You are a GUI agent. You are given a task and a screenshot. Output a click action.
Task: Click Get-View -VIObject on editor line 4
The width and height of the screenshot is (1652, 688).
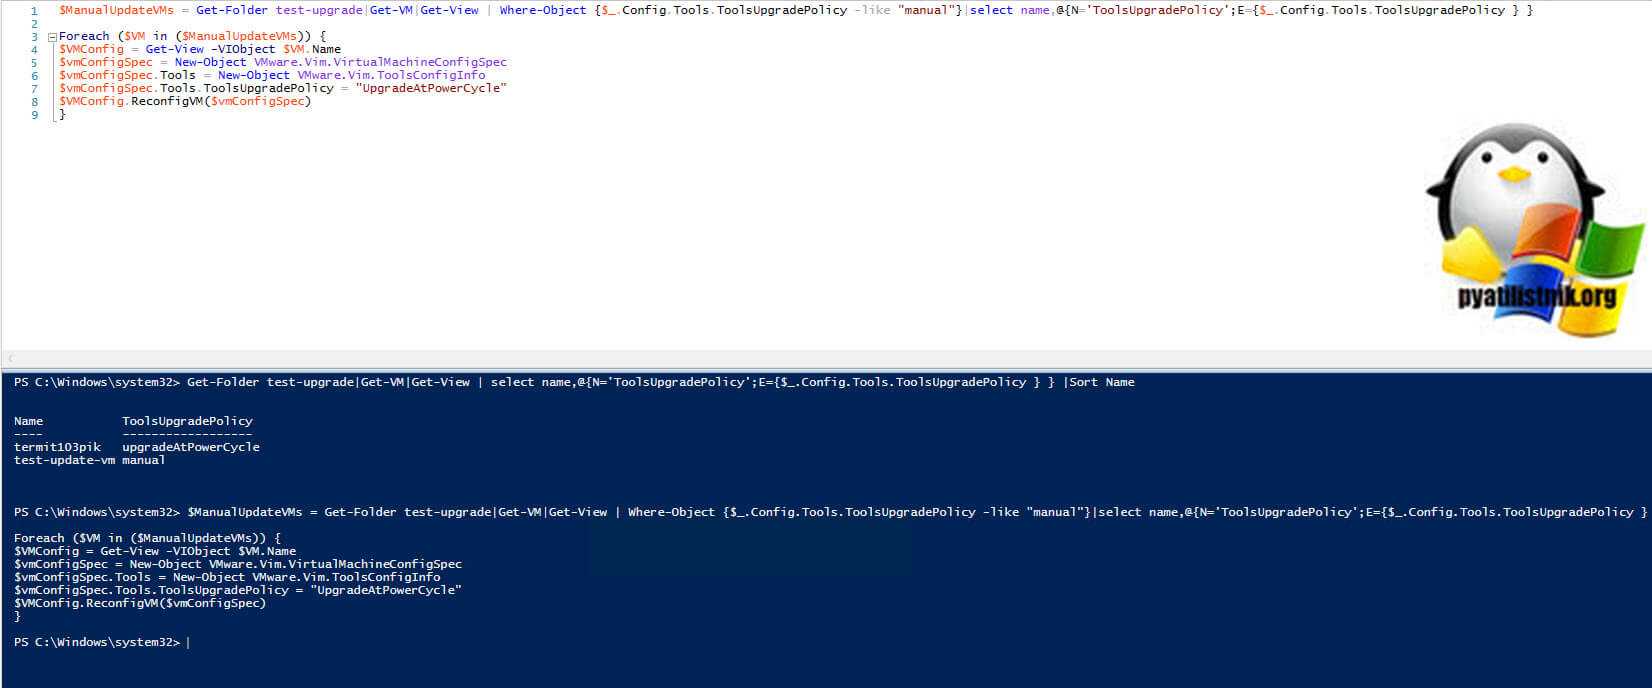(x=210, y=49)
